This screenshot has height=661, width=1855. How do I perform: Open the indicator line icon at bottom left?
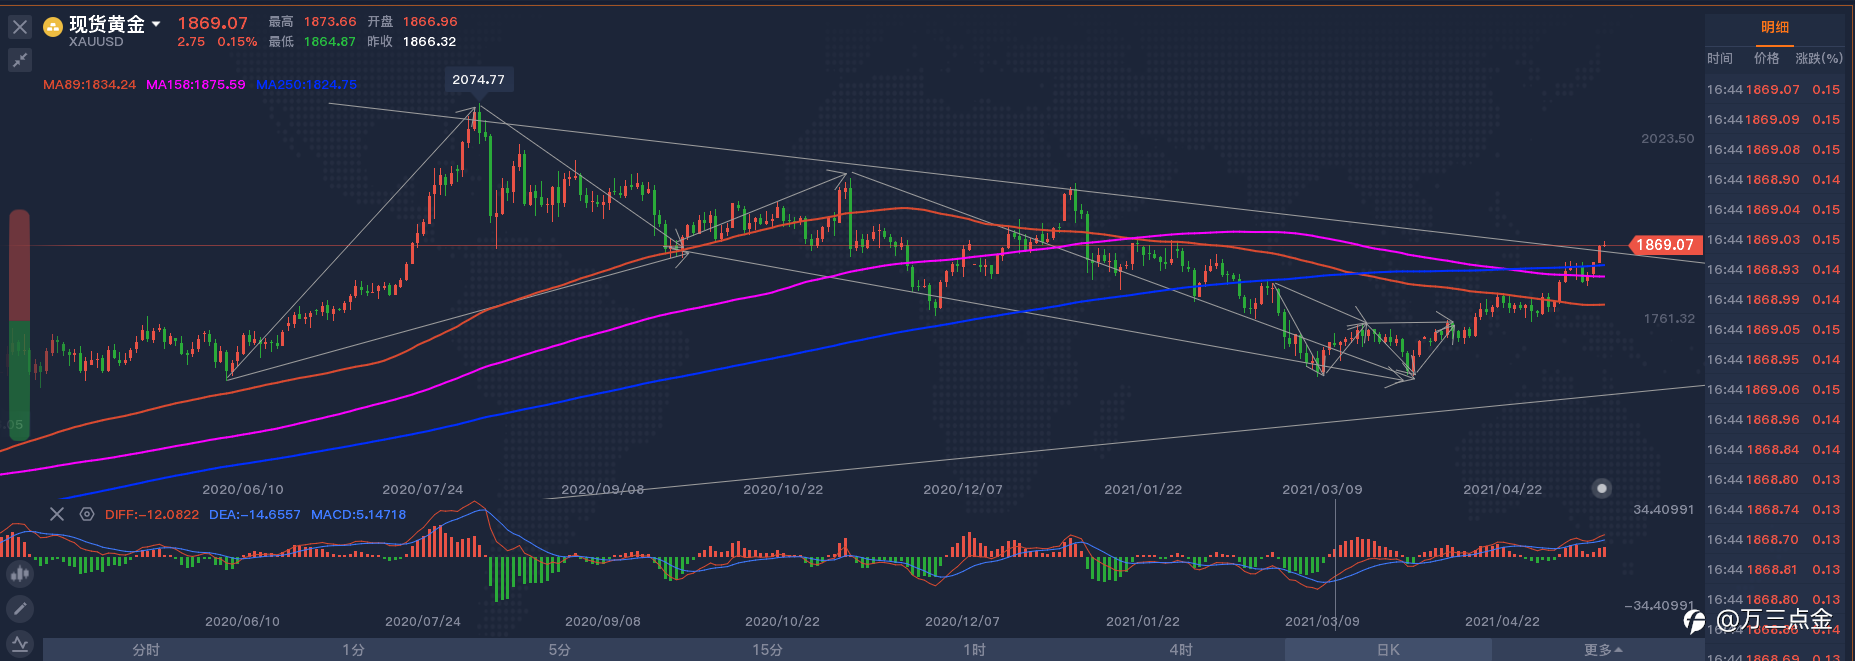[x=19, y=644]
